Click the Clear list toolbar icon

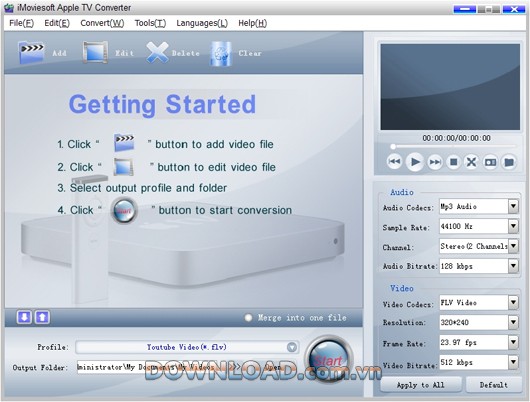(221, 53)
